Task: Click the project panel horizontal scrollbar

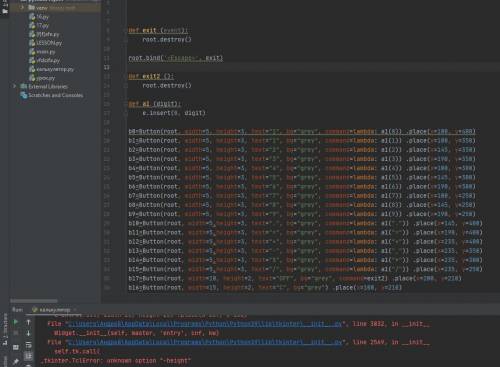Action: [x=34, y=301]
